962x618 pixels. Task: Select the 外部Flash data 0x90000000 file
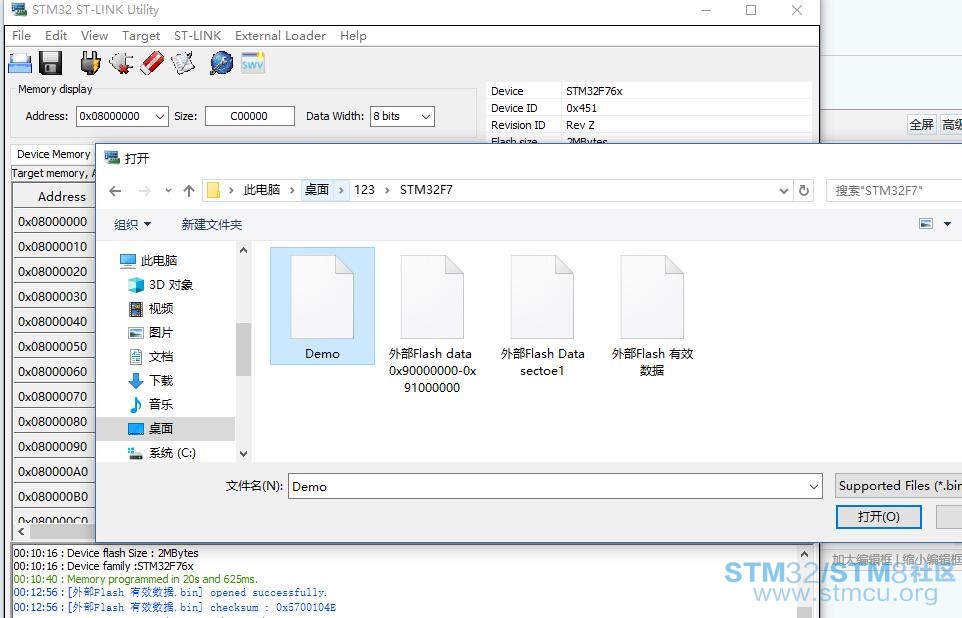click(432, 324)
